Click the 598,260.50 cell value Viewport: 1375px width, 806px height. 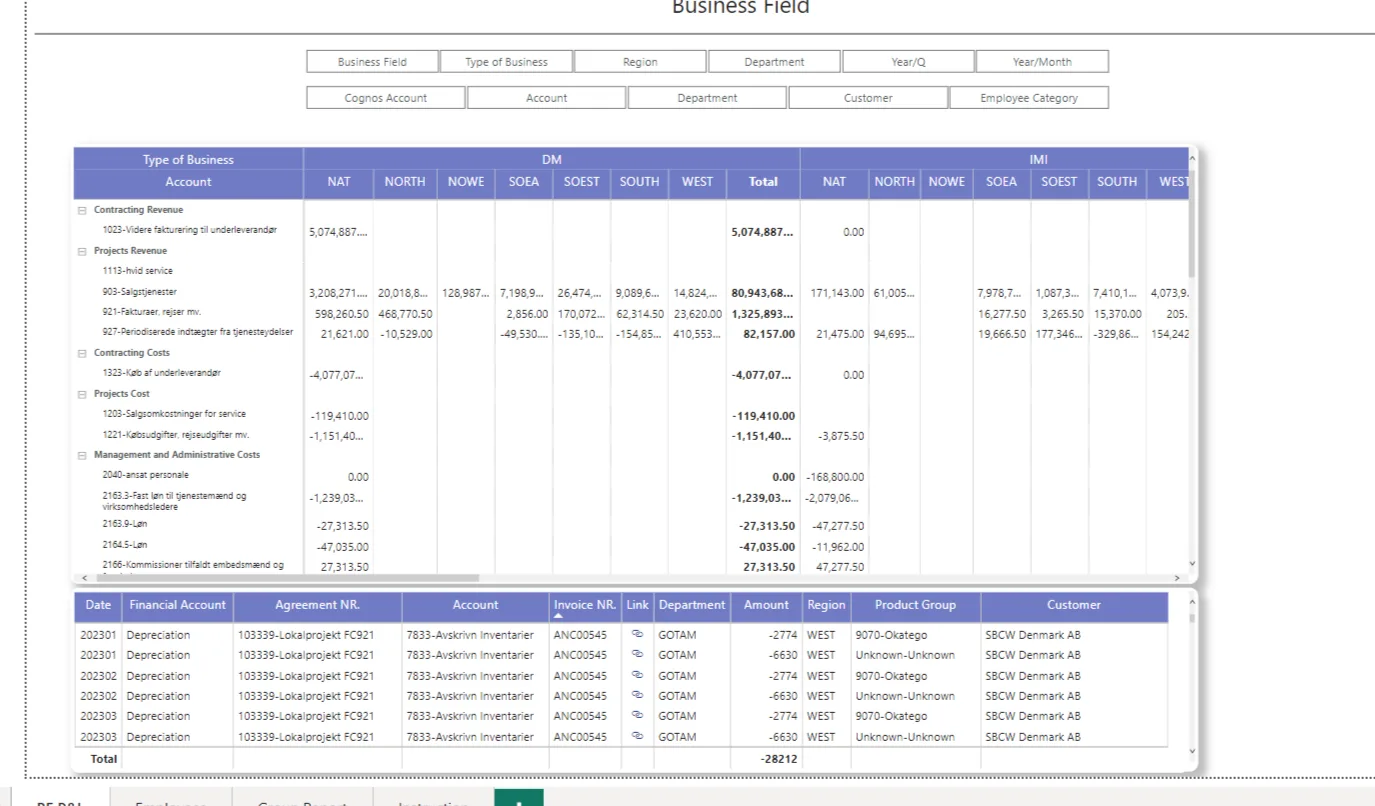tap(341, 314)
